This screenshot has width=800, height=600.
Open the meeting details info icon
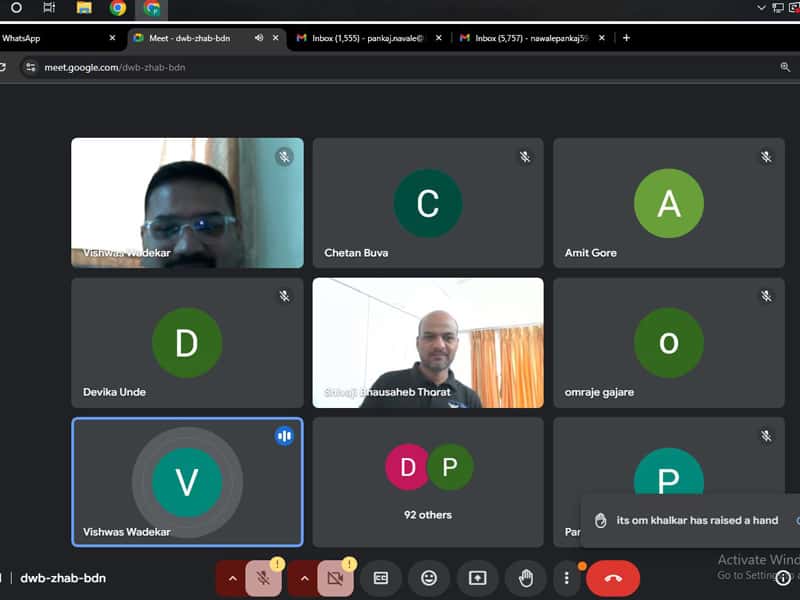(783, 578)
